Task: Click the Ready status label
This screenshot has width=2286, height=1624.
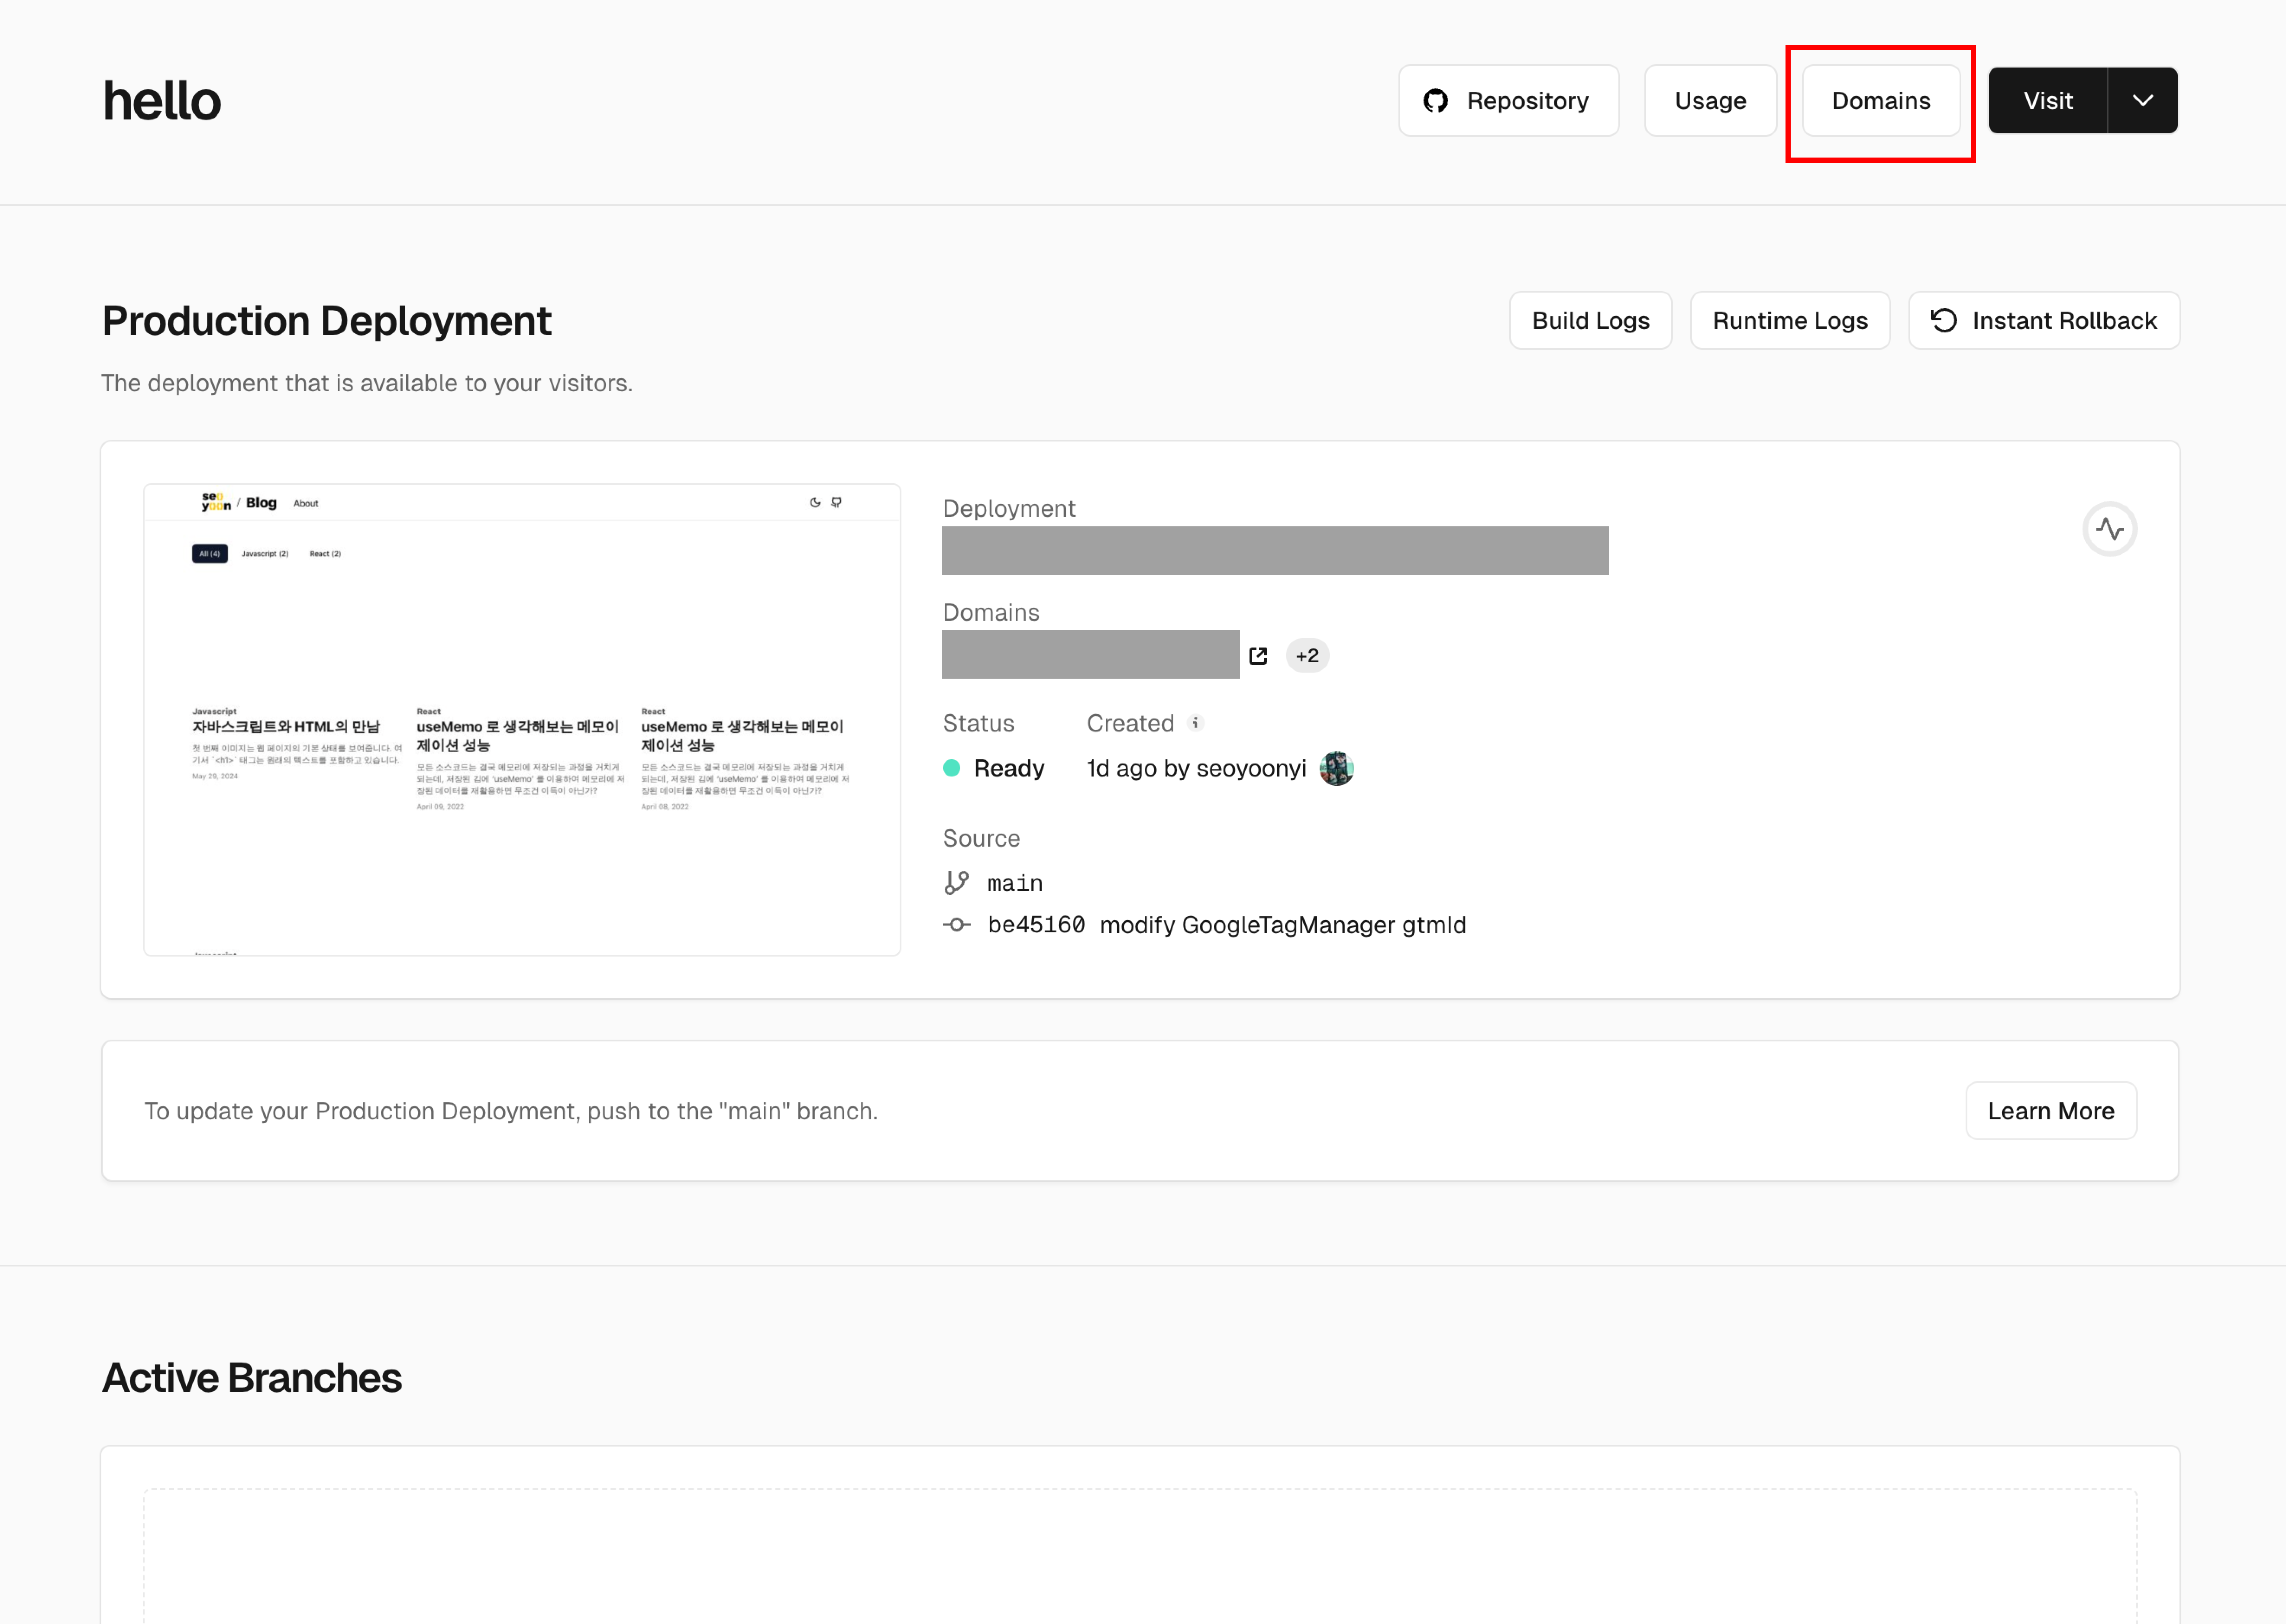Action: click(1009, 768)
